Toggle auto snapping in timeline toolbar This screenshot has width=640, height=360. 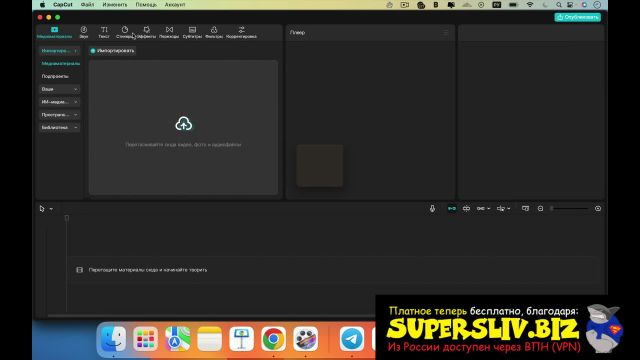(x=466, y=209)
